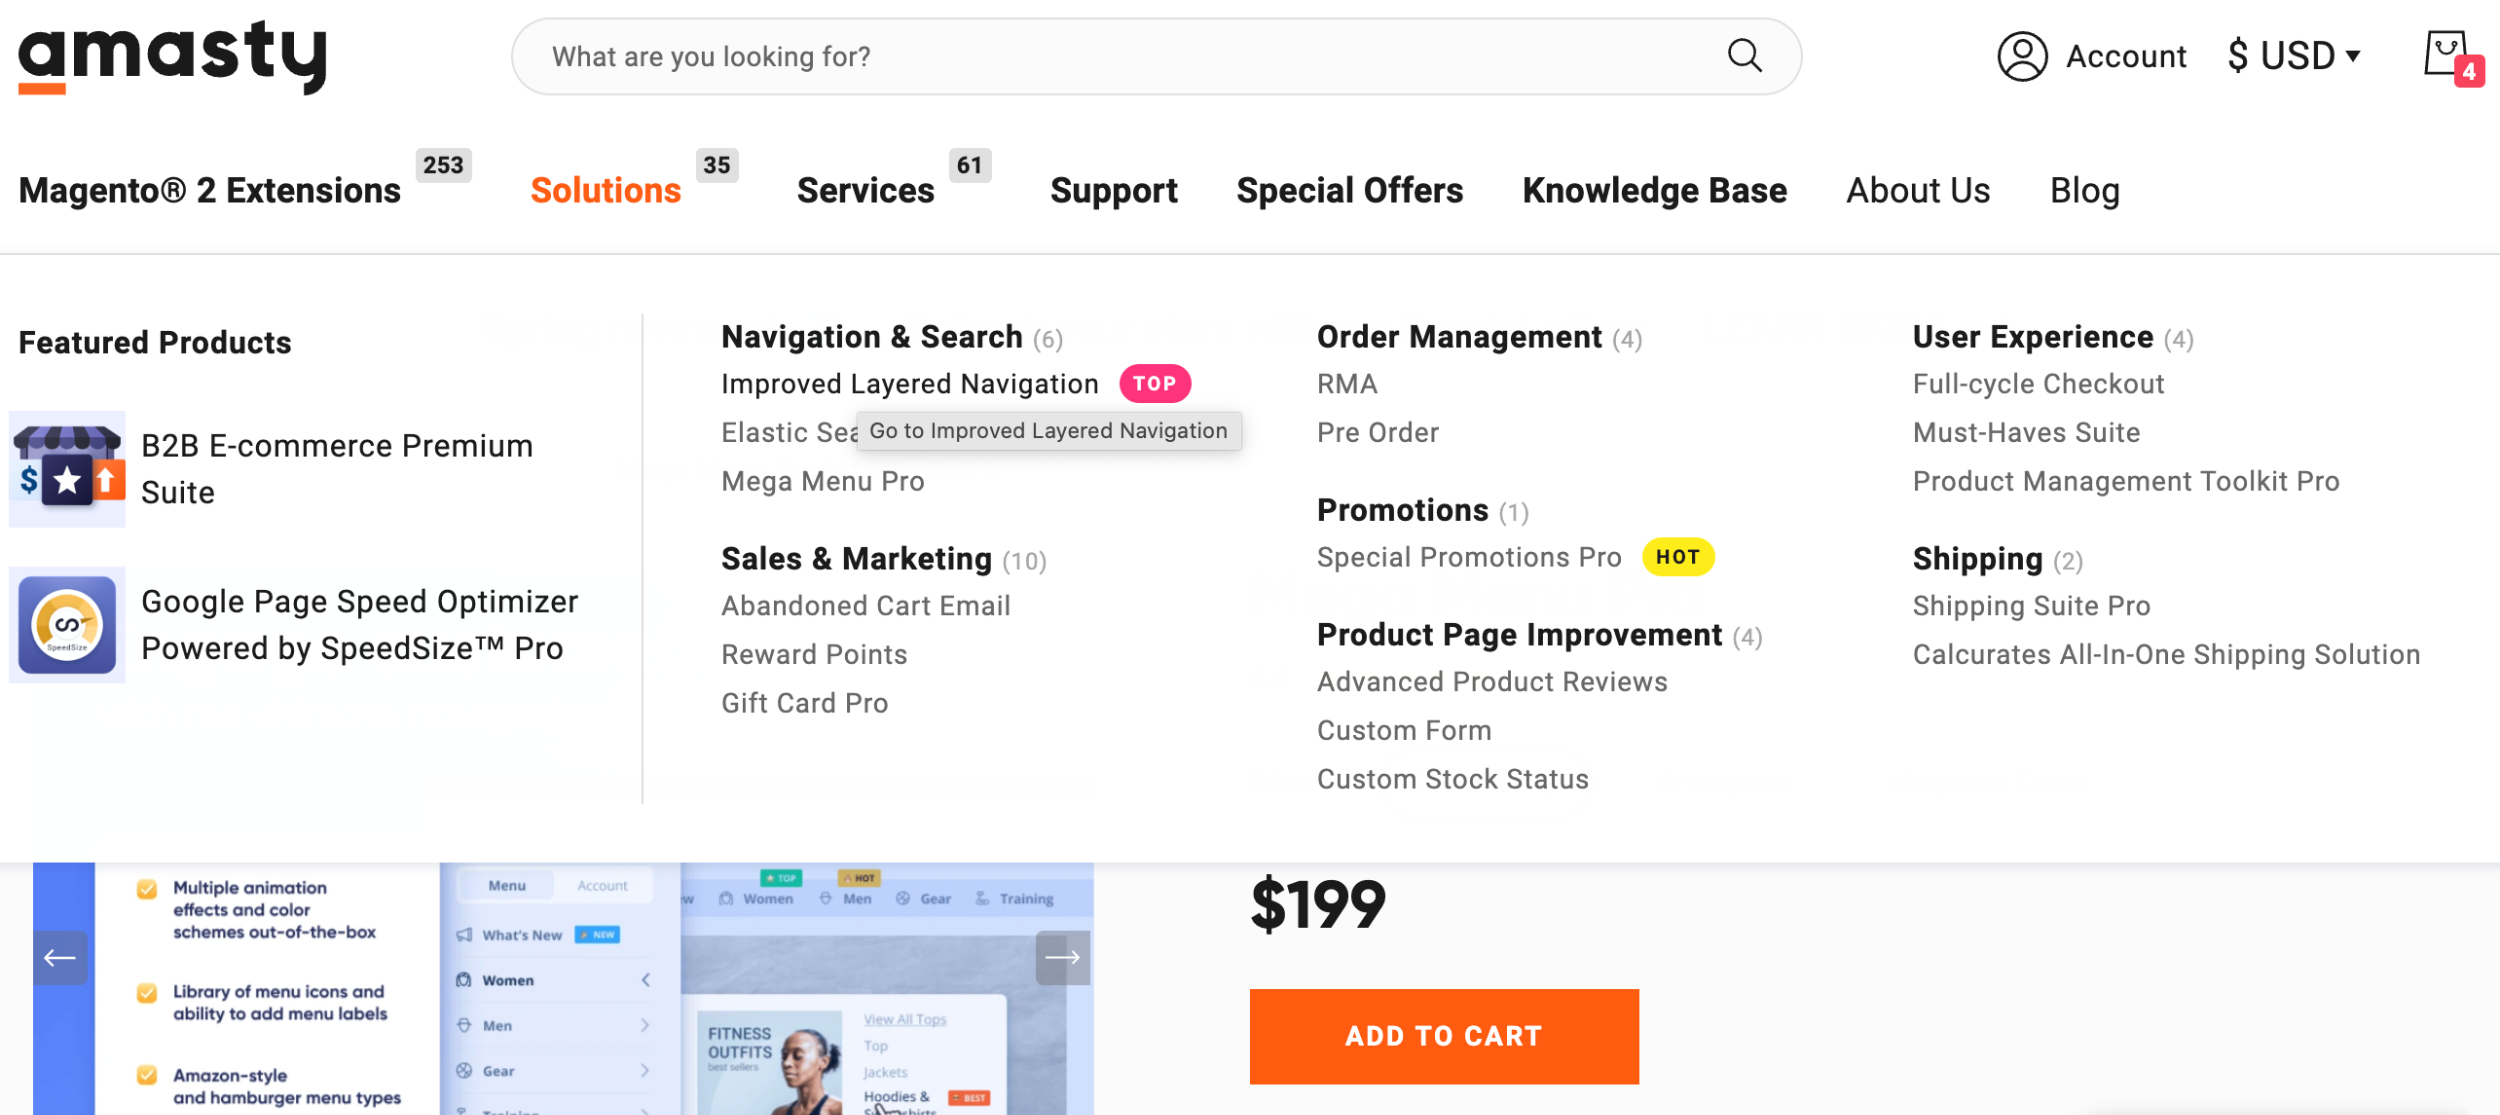The width and height of the screenshot is (2500, 1115).
Task: Open the Magento 2 Extensions menu
Action: pos(210,191)
